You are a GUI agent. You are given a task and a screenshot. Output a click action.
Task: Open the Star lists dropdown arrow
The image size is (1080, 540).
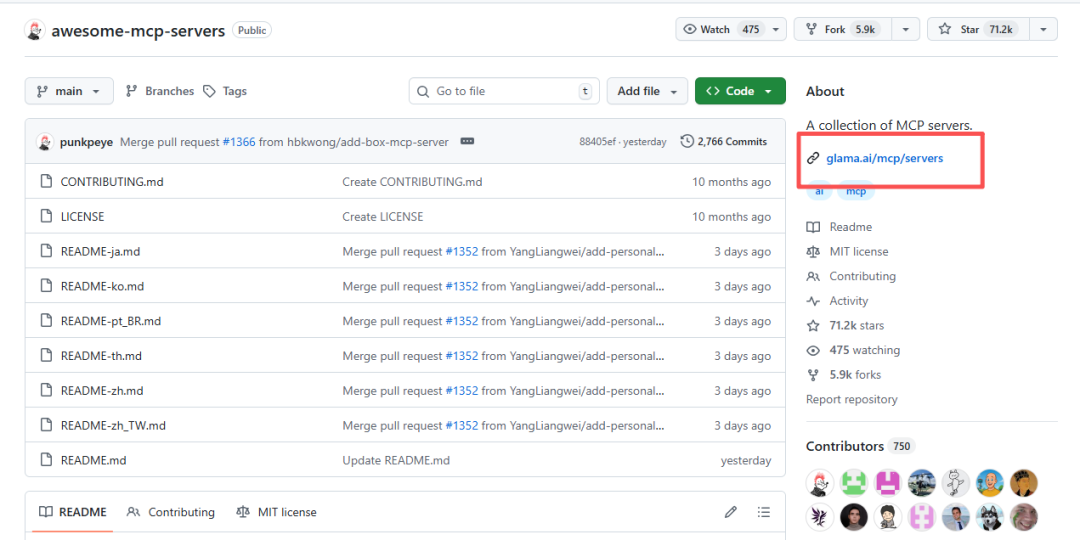coord(1043,30)
